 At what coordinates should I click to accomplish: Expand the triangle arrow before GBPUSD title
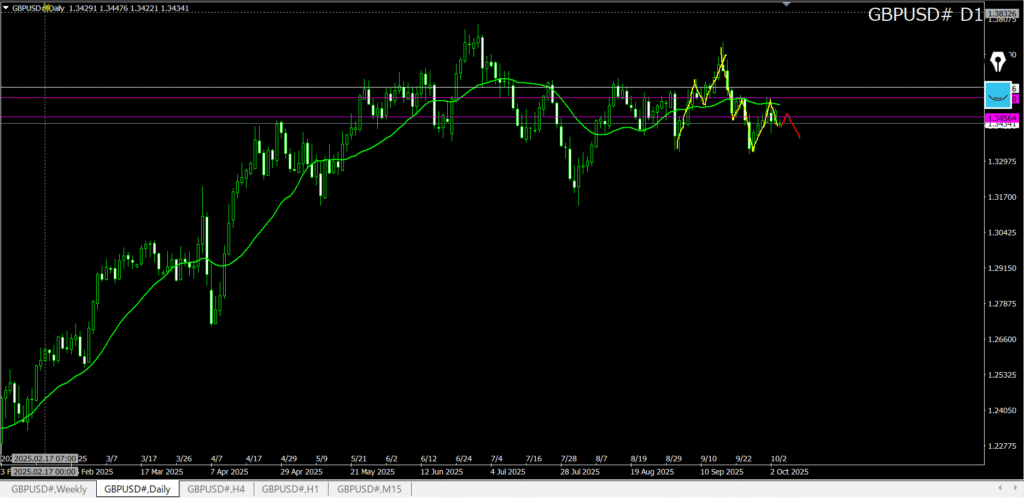coord(6,8)
